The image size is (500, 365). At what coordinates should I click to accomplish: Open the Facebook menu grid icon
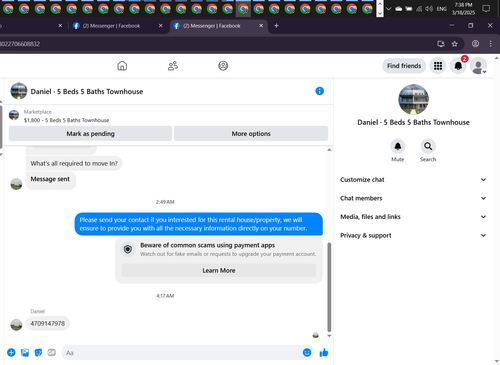pyautogui.click(x=438, y=66)
